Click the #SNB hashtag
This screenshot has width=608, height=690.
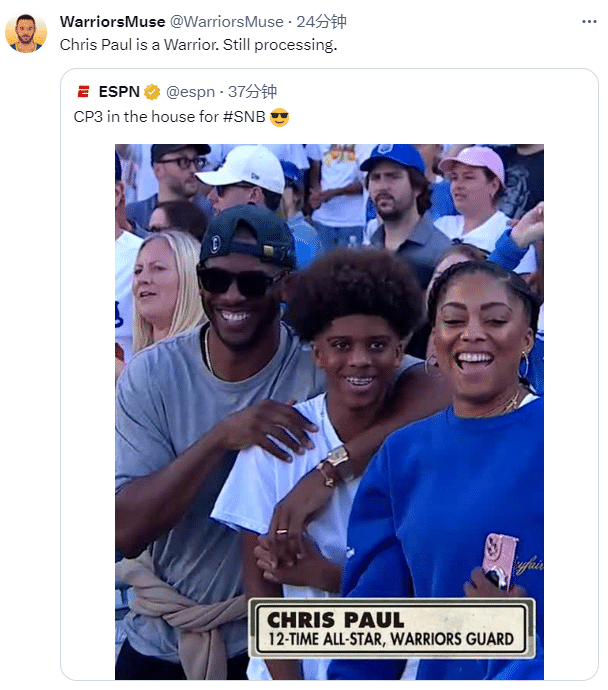point(244,117)
